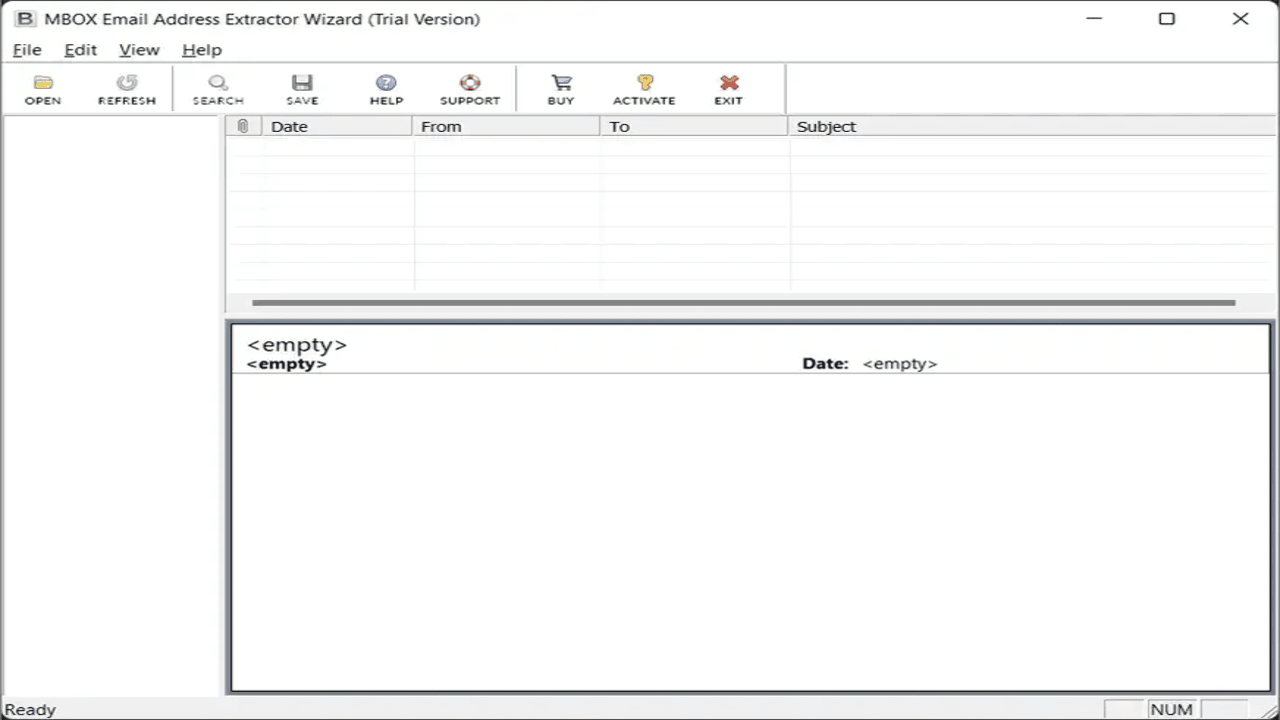Click the Exit red cross icon
Screen dimensions: 1280x720
pos(729,83)
